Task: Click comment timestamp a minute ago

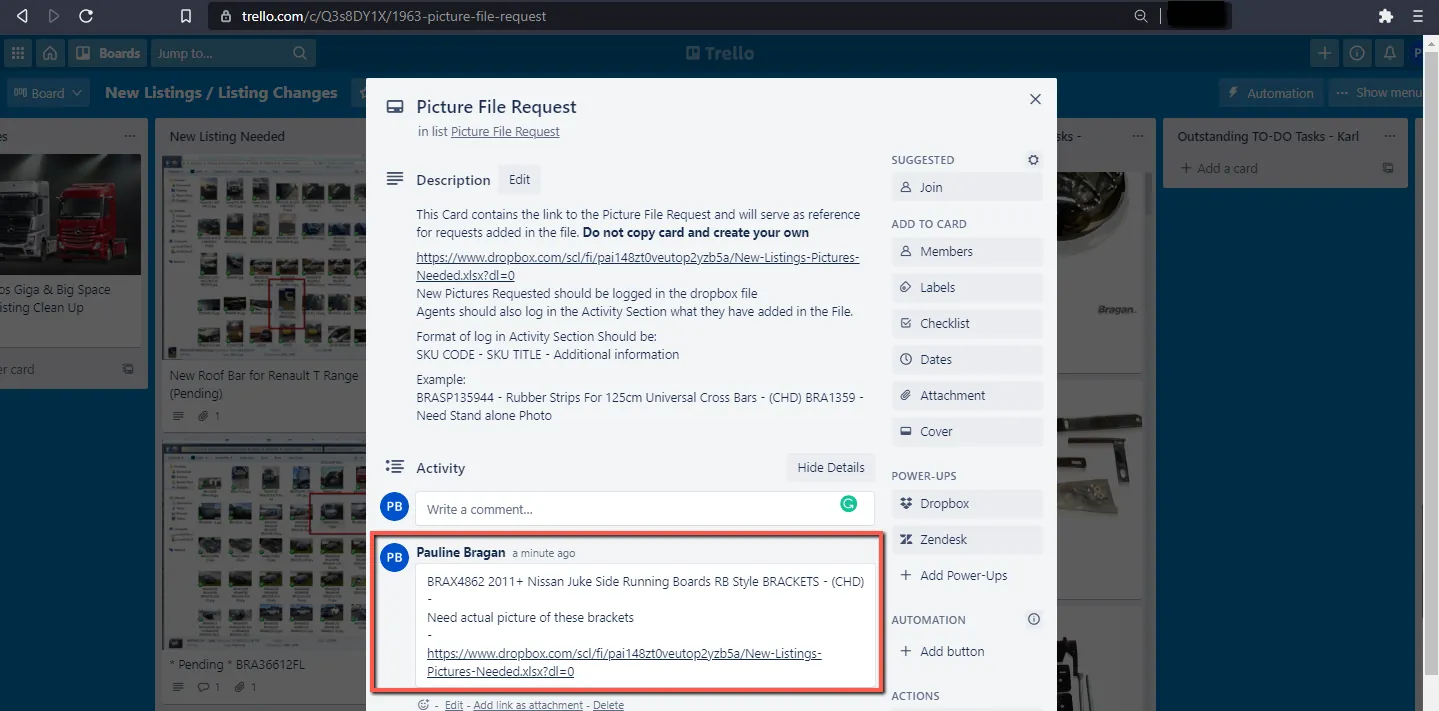Action: point(543,554)
